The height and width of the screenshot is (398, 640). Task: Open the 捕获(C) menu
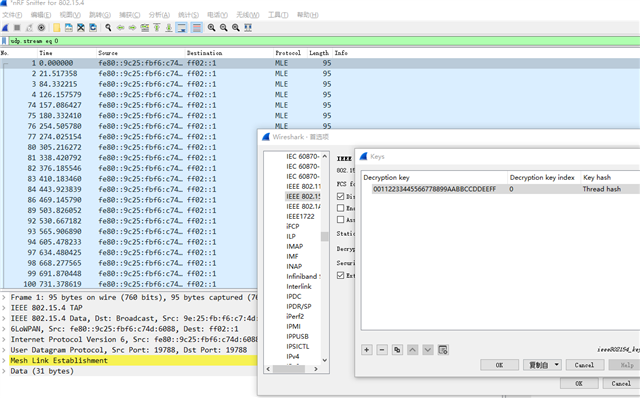point(129,15)
